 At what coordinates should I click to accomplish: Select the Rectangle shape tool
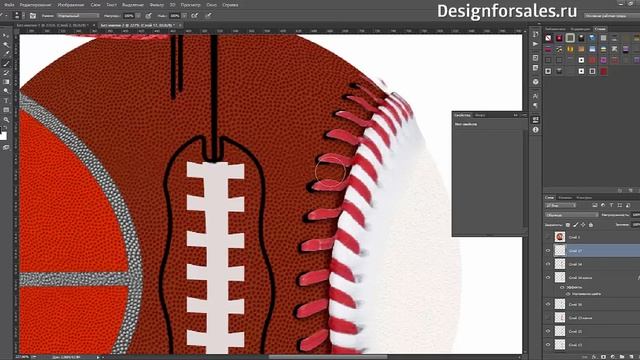click(x=6, y=110)
